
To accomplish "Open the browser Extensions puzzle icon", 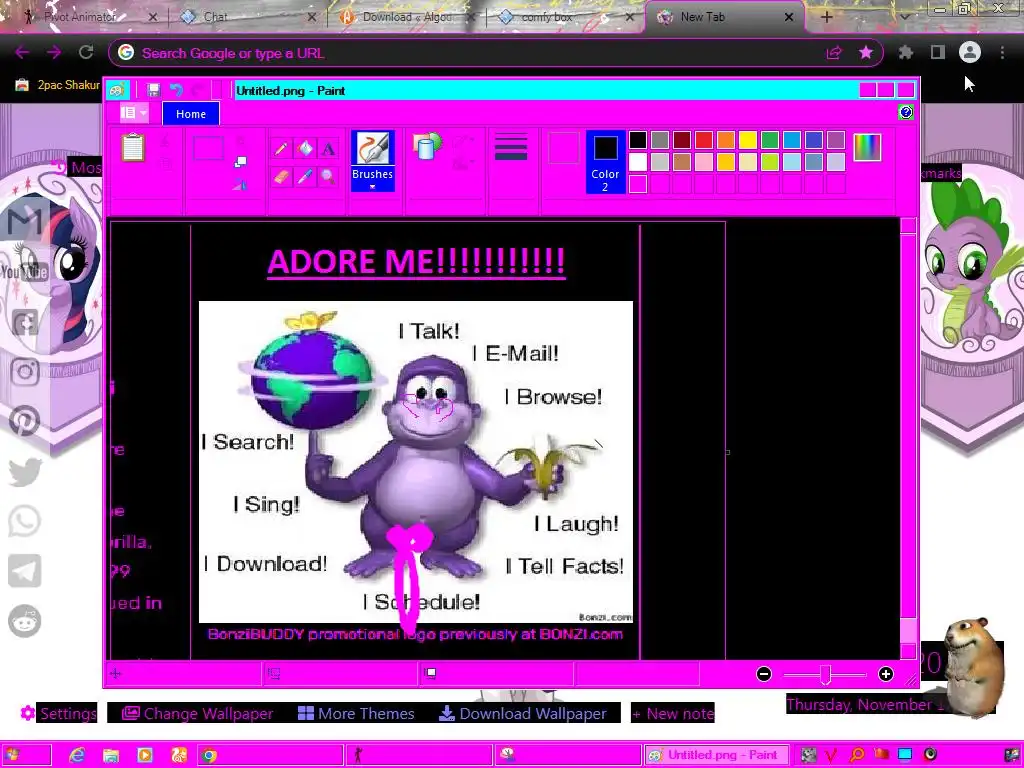I will (x=906, y=53).
